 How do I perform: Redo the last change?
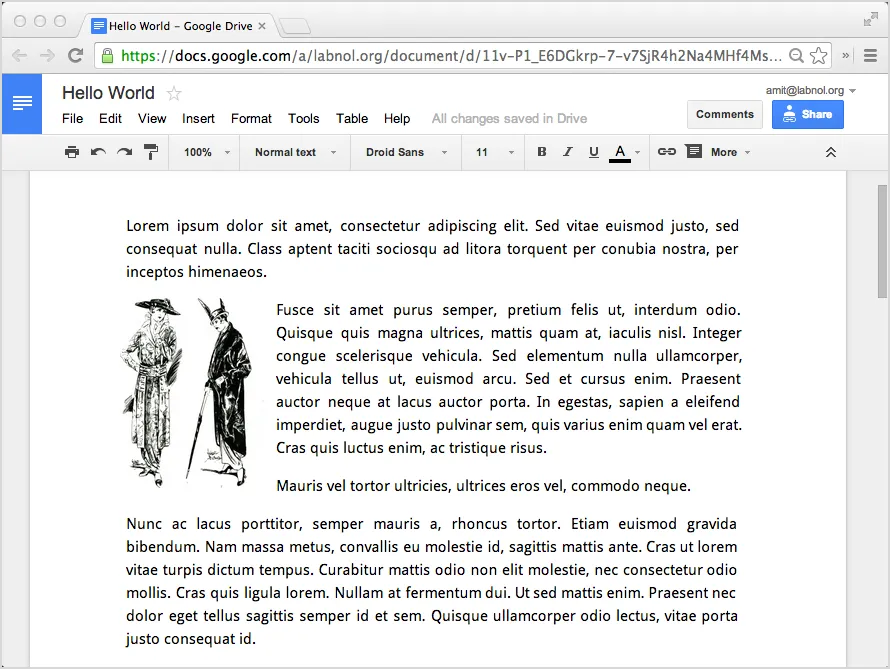pyautogui.click(x=123, y=152)
